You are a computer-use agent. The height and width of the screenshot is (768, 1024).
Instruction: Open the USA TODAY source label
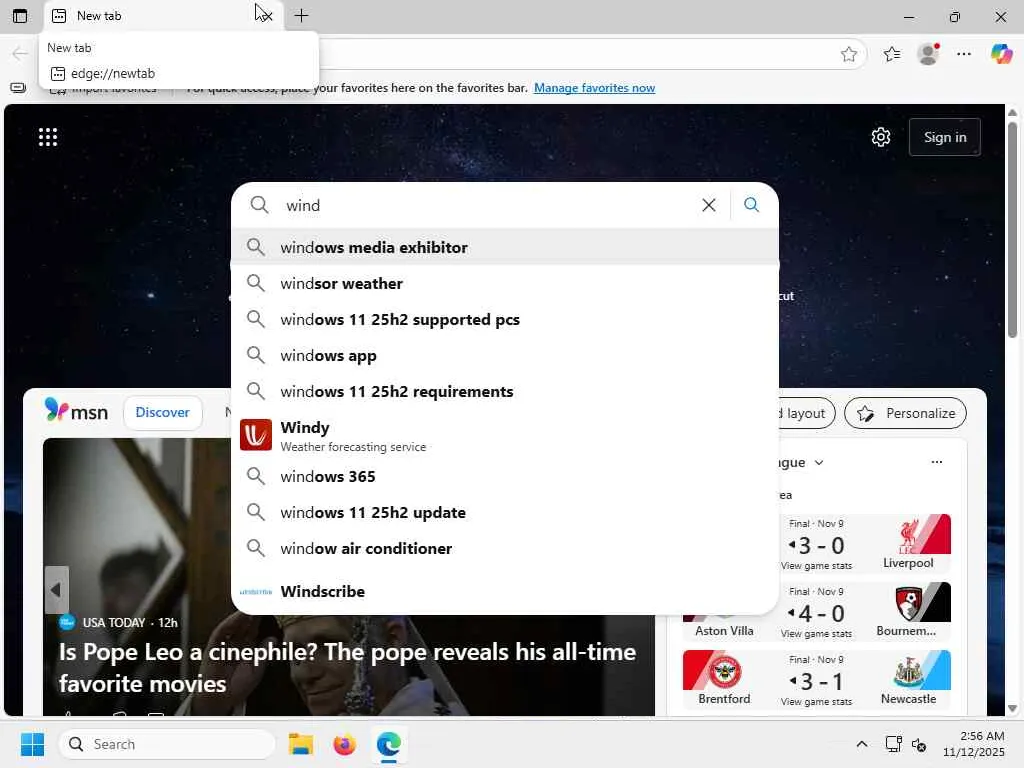114,622
